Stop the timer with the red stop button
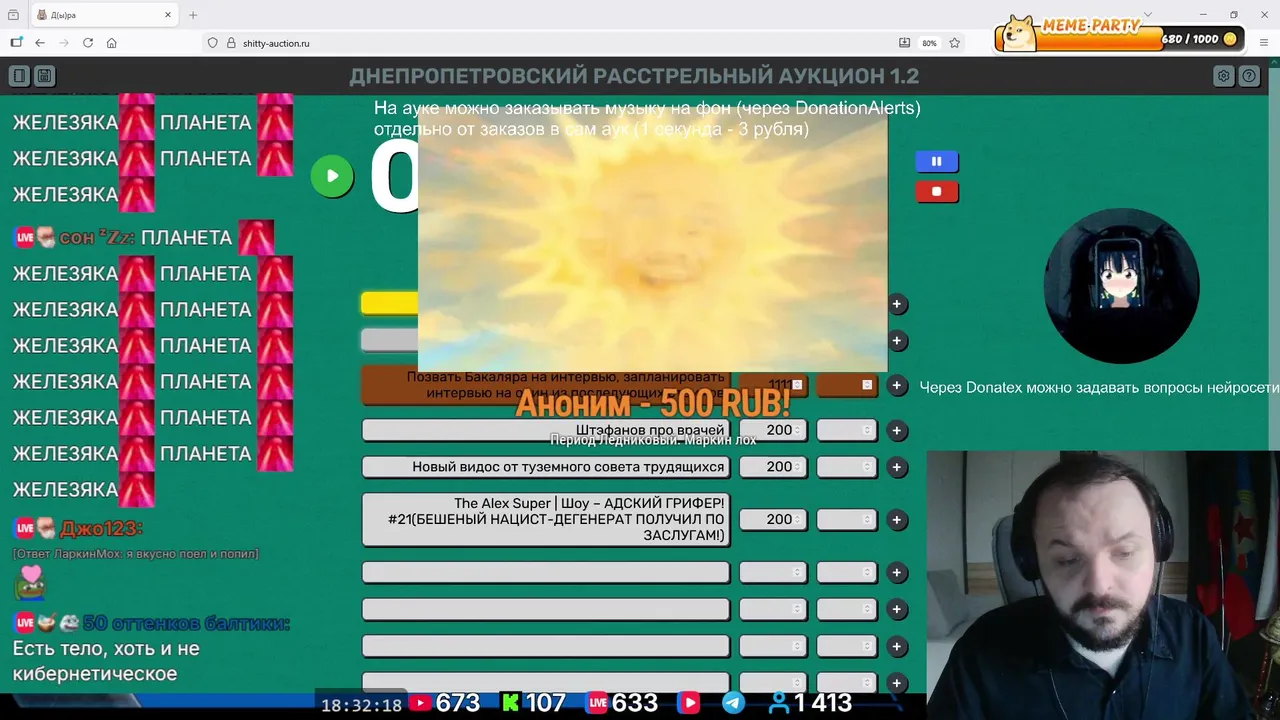Image resolution: width=1280 pixels, height=720 pixels. [937, 192]
